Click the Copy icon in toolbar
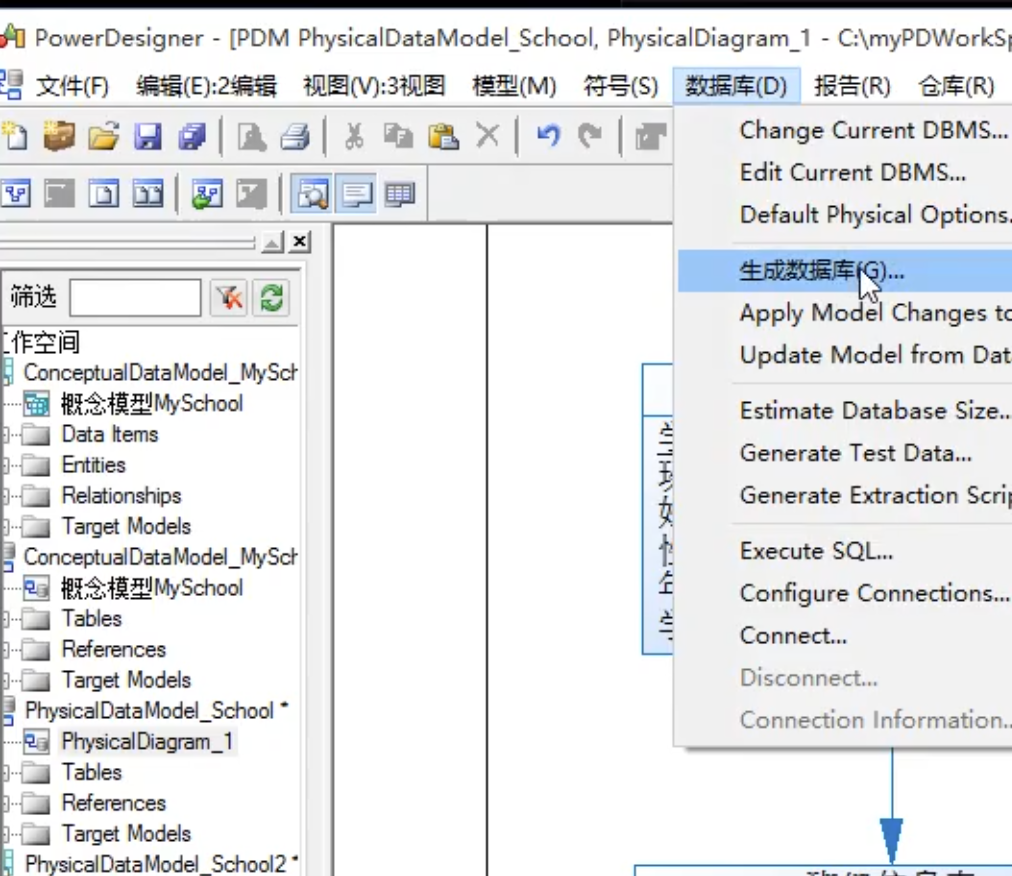This screenshot has height=876, width=1012. pyautogui.click(x=398, y=136)
